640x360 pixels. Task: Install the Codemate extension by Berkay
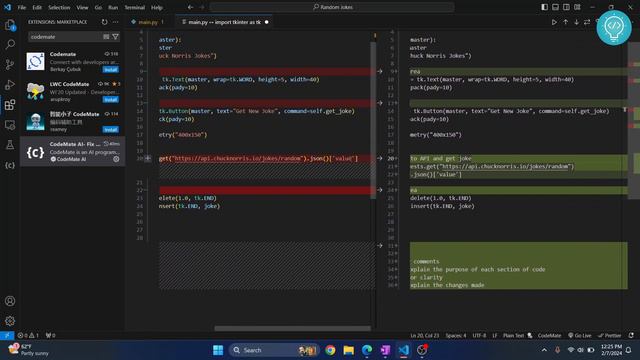[111, 70]
